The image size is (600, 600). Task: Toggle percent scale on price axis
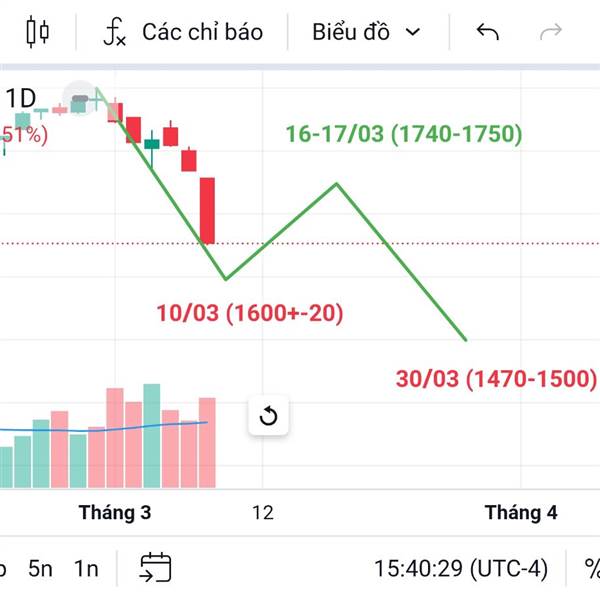[x=590, y=568]
